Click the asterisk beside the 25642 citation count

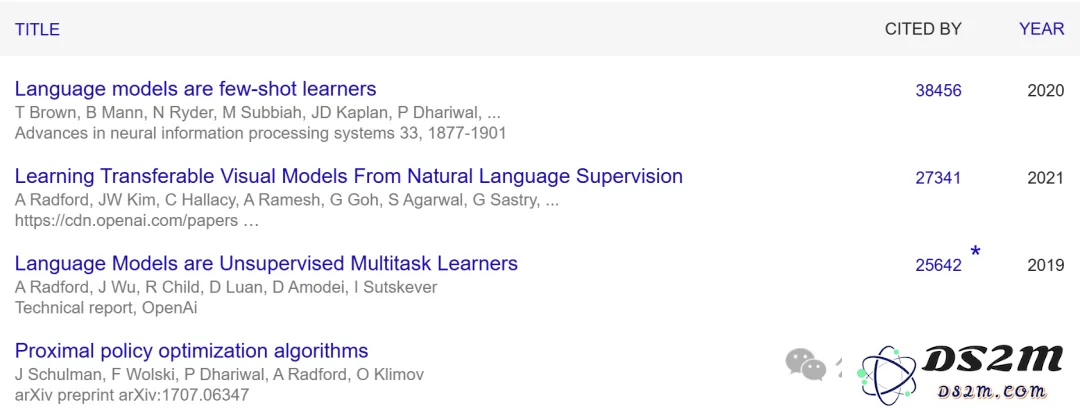coord(975,253)
